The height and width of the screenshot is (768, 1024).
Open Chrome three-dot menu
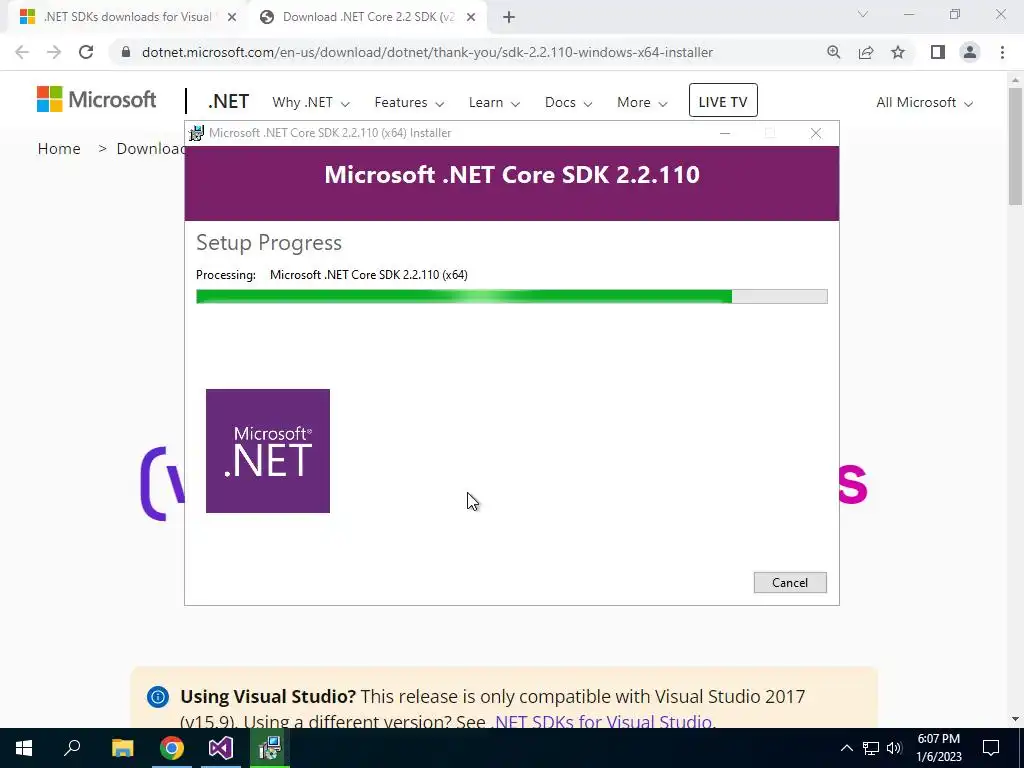coord(1002,52)
